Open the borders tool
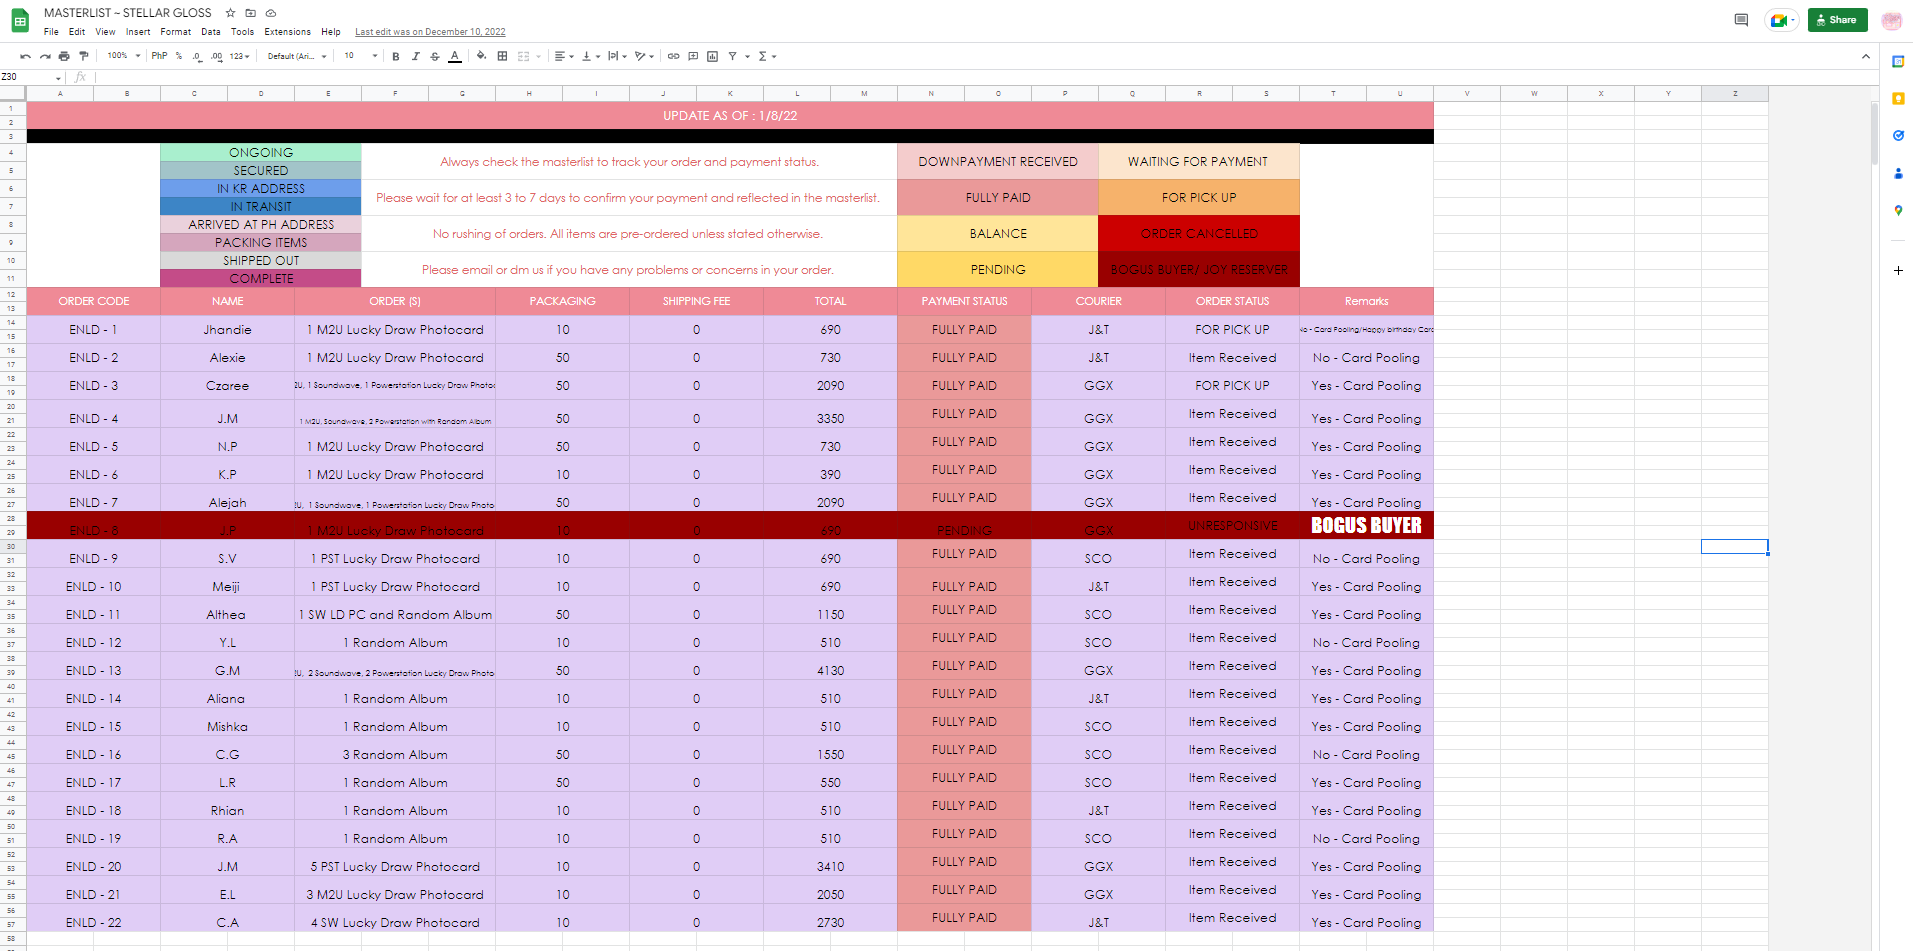1913x951 pixels. [502, 56]
